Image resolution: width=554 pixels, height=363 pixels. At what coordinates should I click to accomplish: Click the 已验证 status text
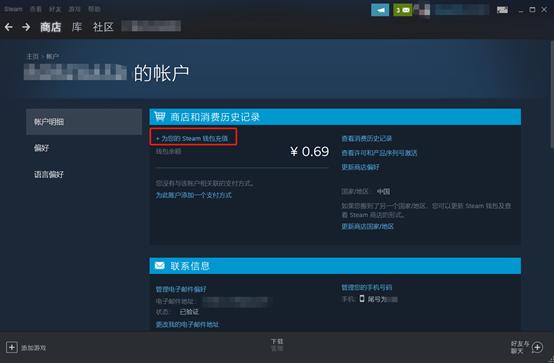(189, 312)
